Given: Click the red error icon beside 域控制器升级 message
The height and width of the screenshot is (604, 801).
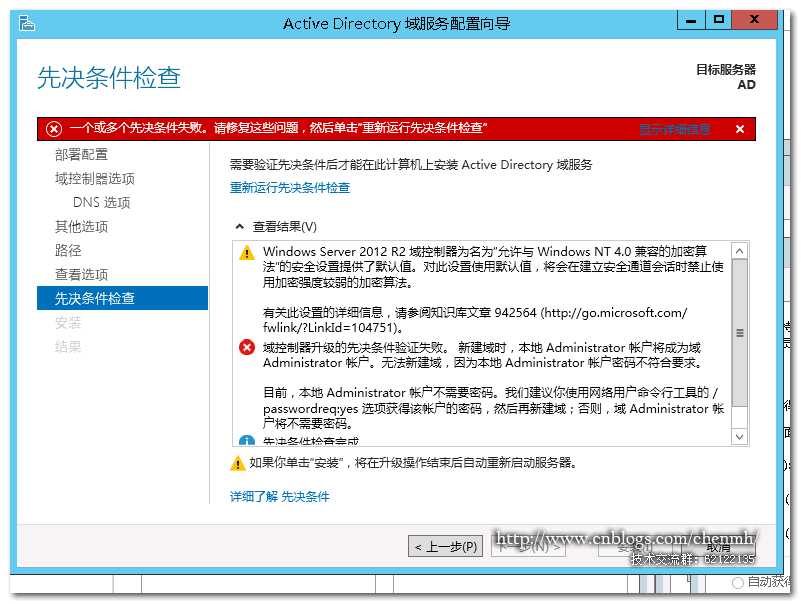Looking at the screenshot, I should [247, 347].
